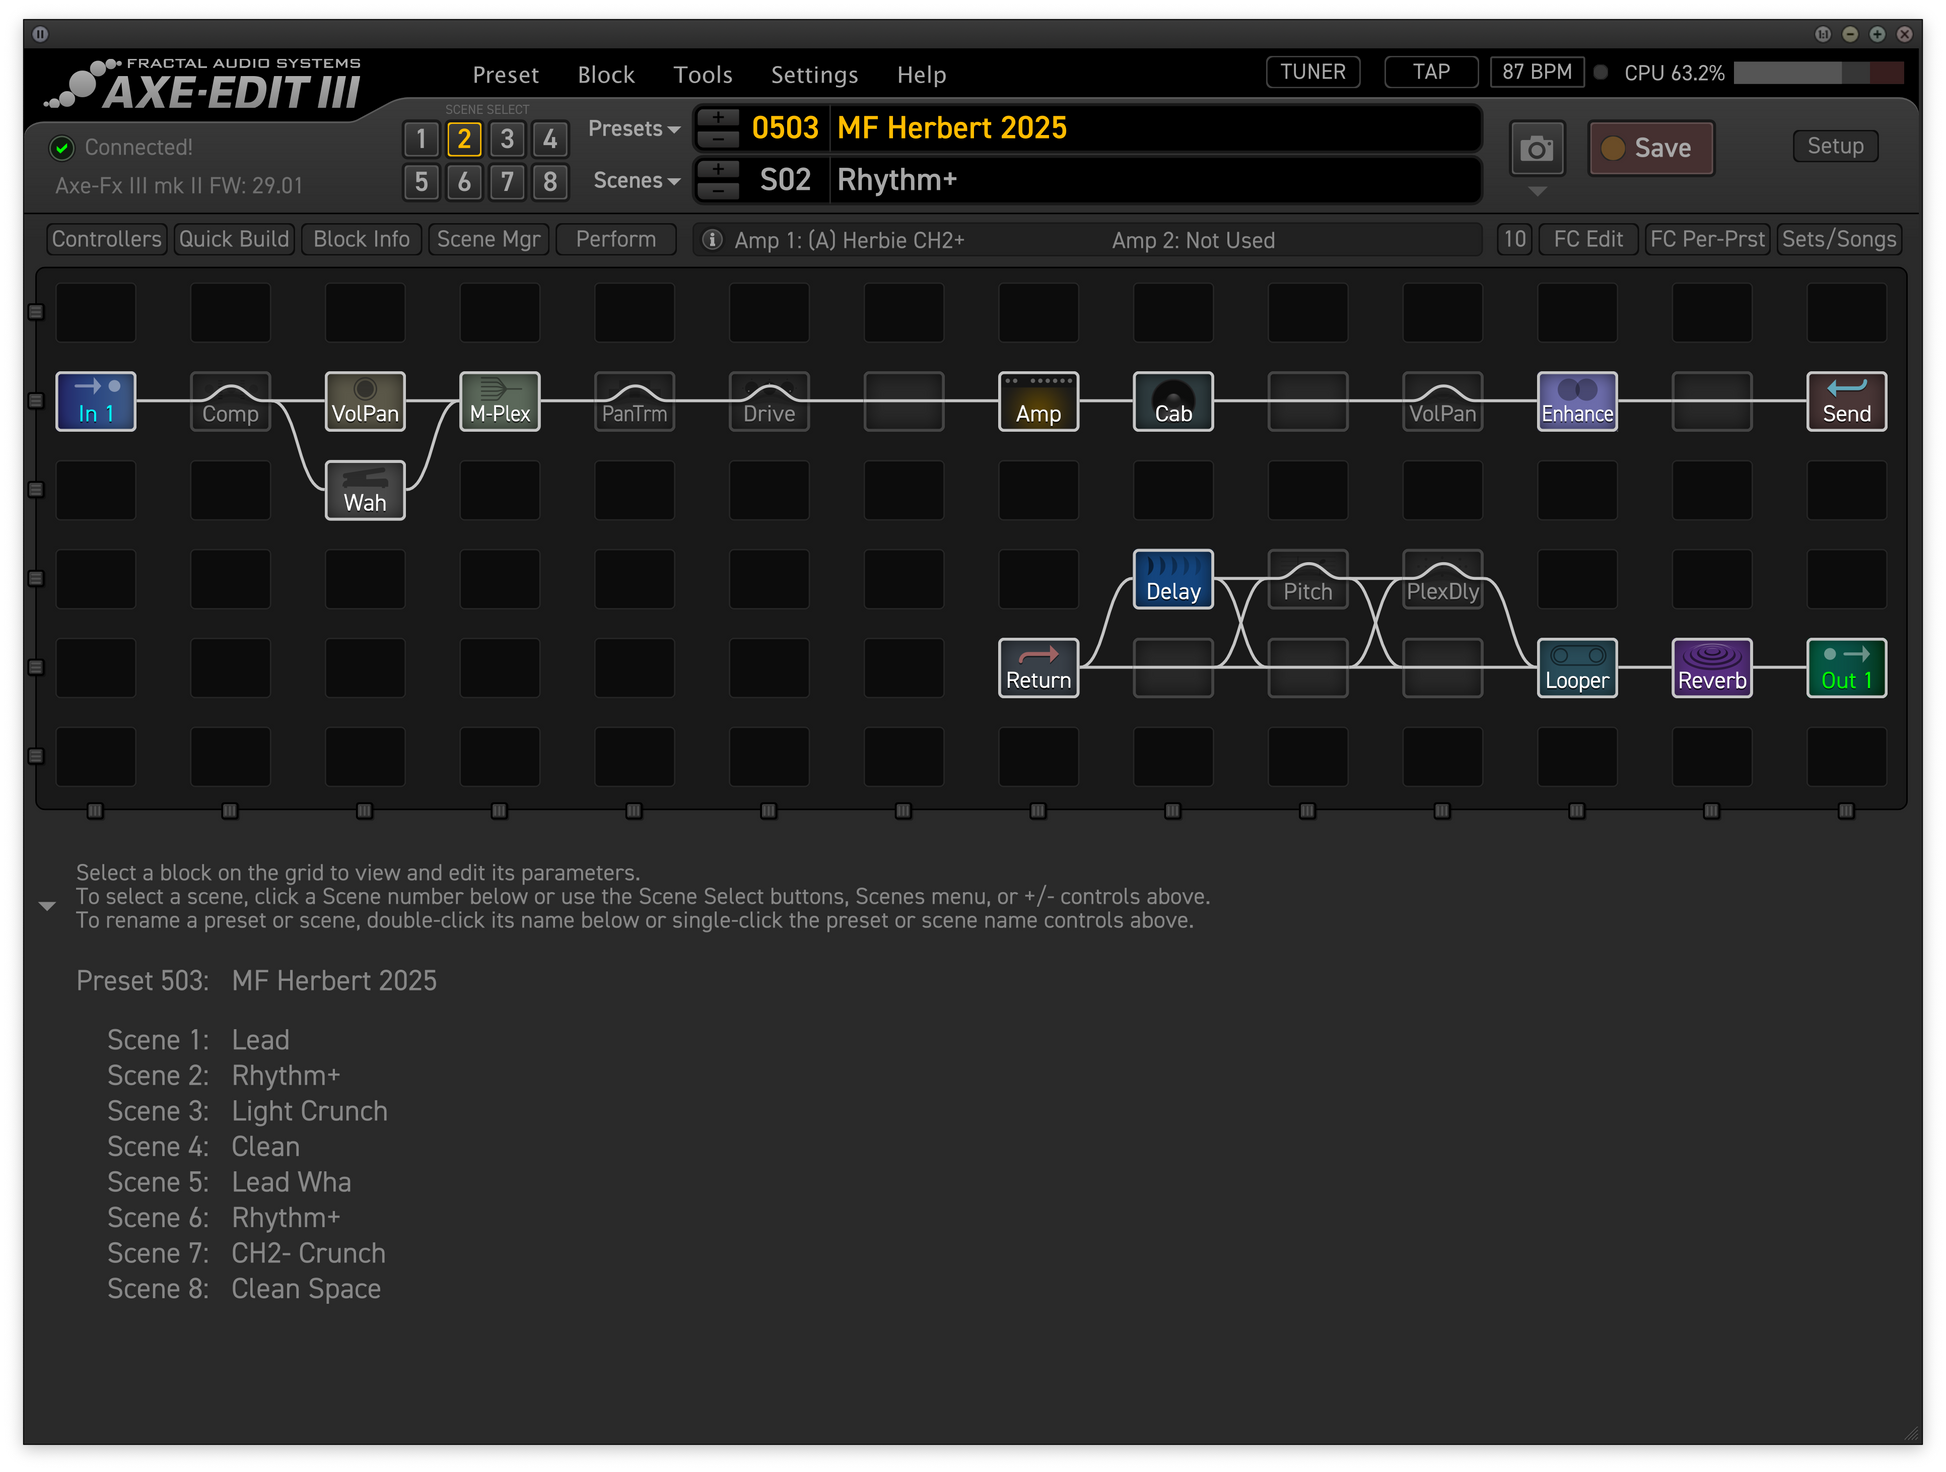The width and height of the screenshot is (1946, 1472).
Task: Click the In 1 input block
Action: (x=96, y=401)
